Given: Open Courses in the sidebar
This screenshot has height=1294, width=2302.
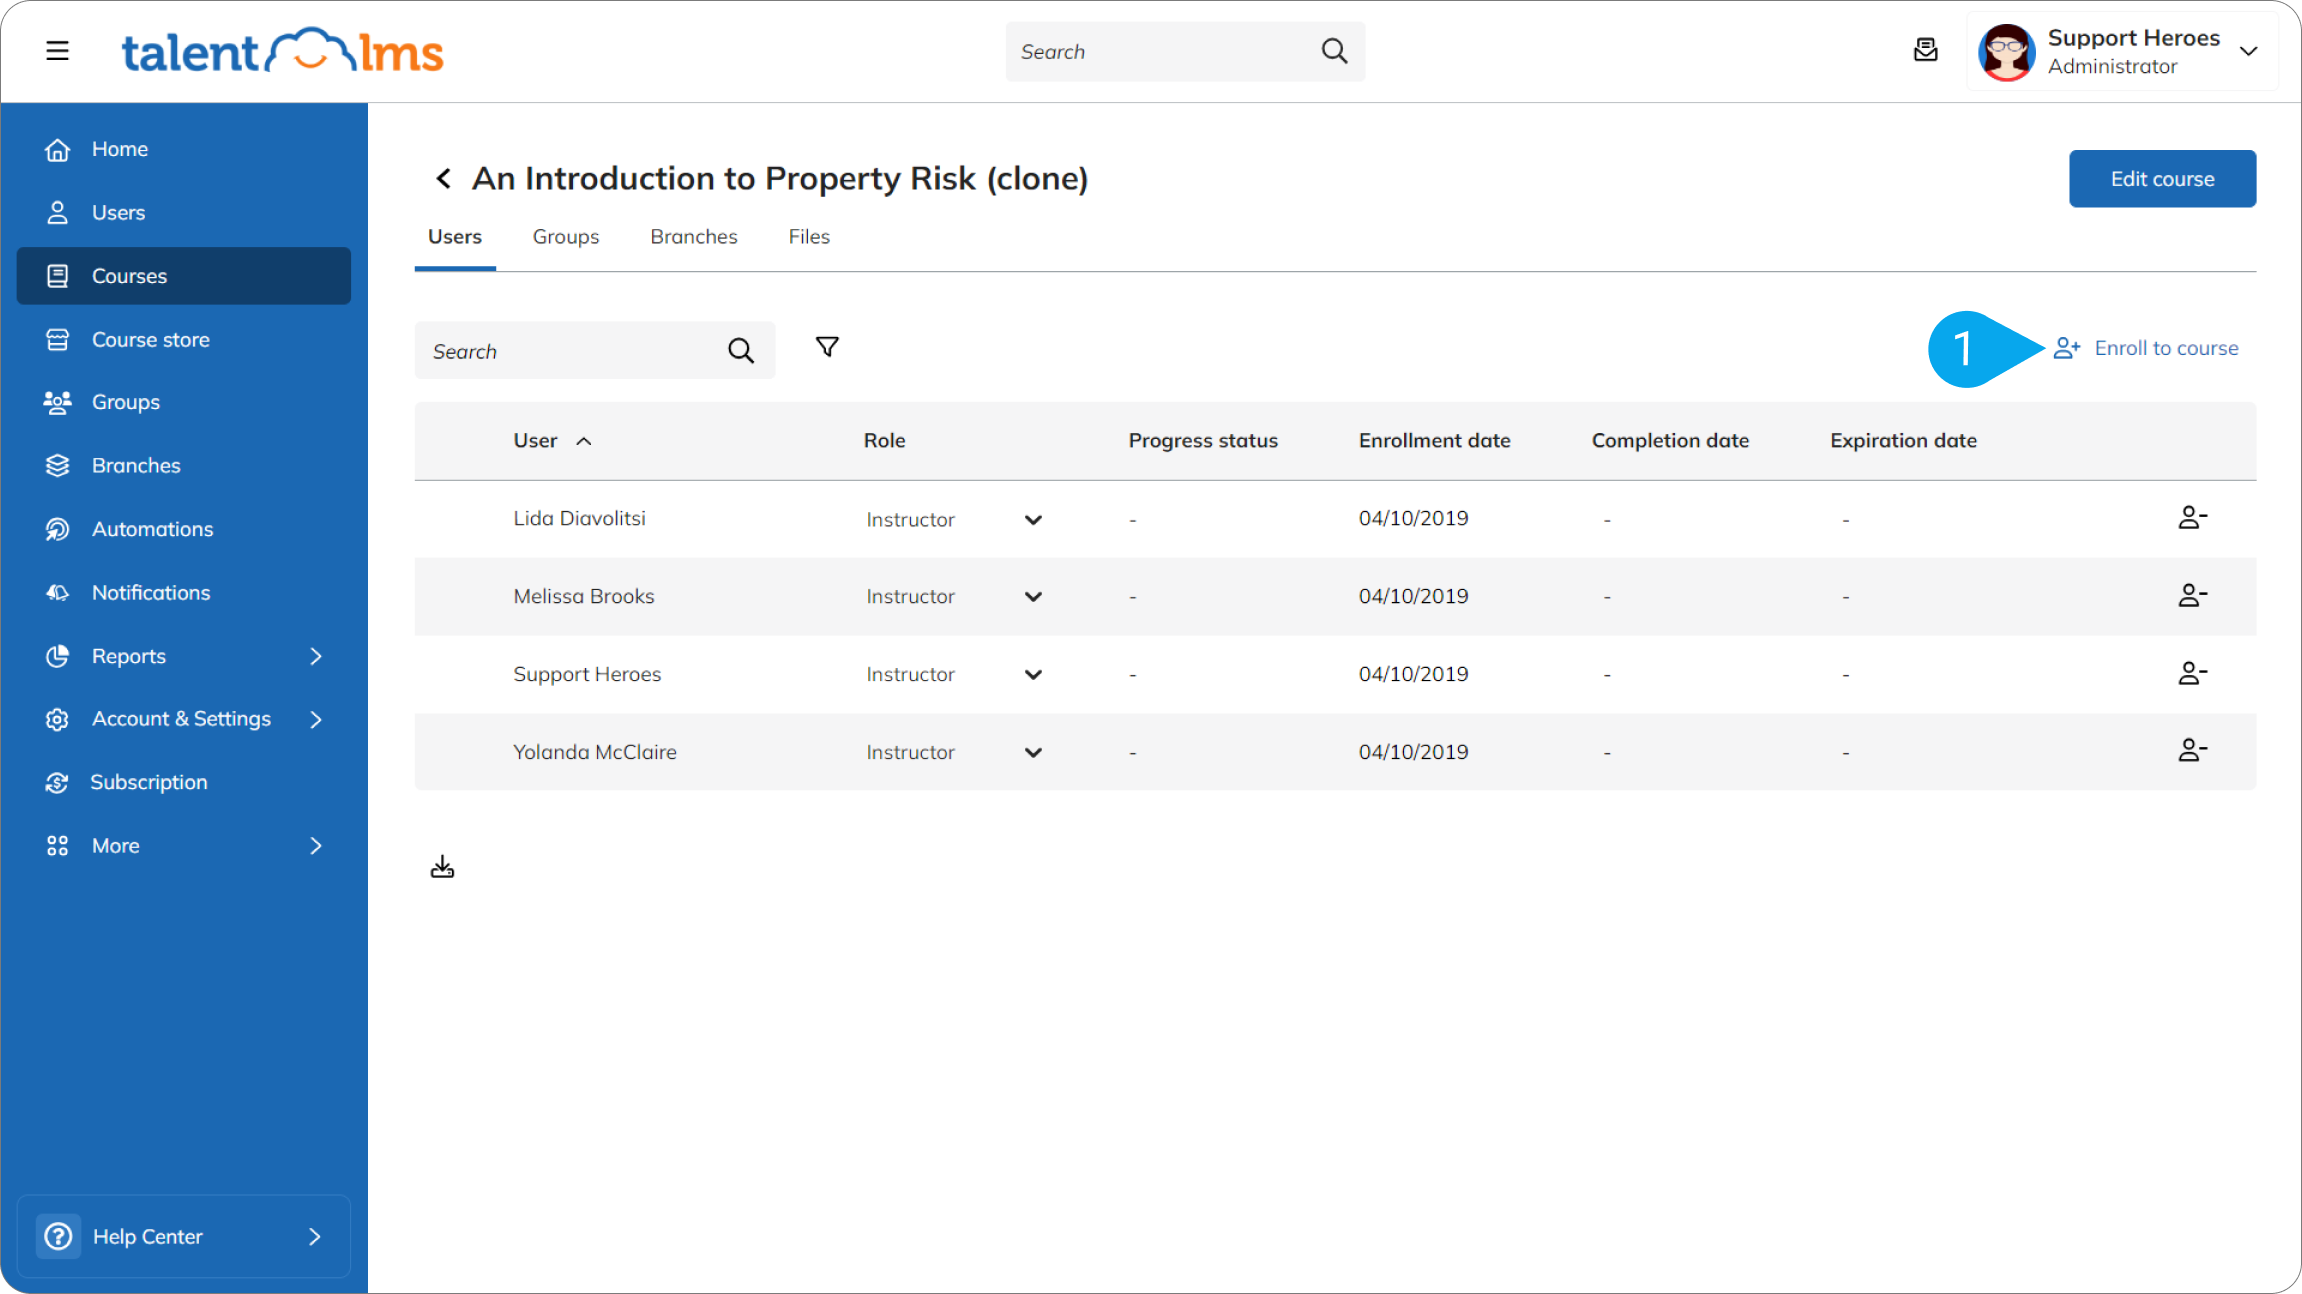Looking at the screenshot, I should [x=184, y=276].
